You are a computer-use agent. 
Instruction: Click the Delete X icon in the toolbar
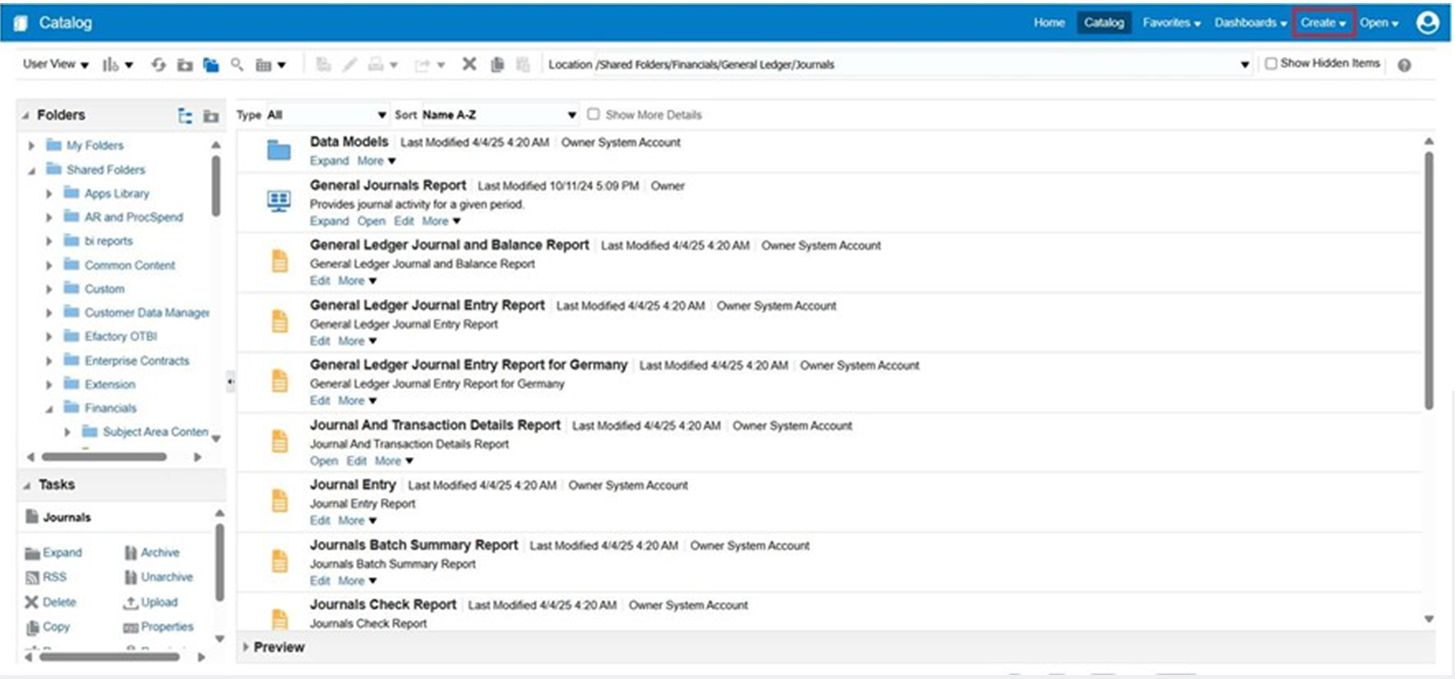coord(468,63)
